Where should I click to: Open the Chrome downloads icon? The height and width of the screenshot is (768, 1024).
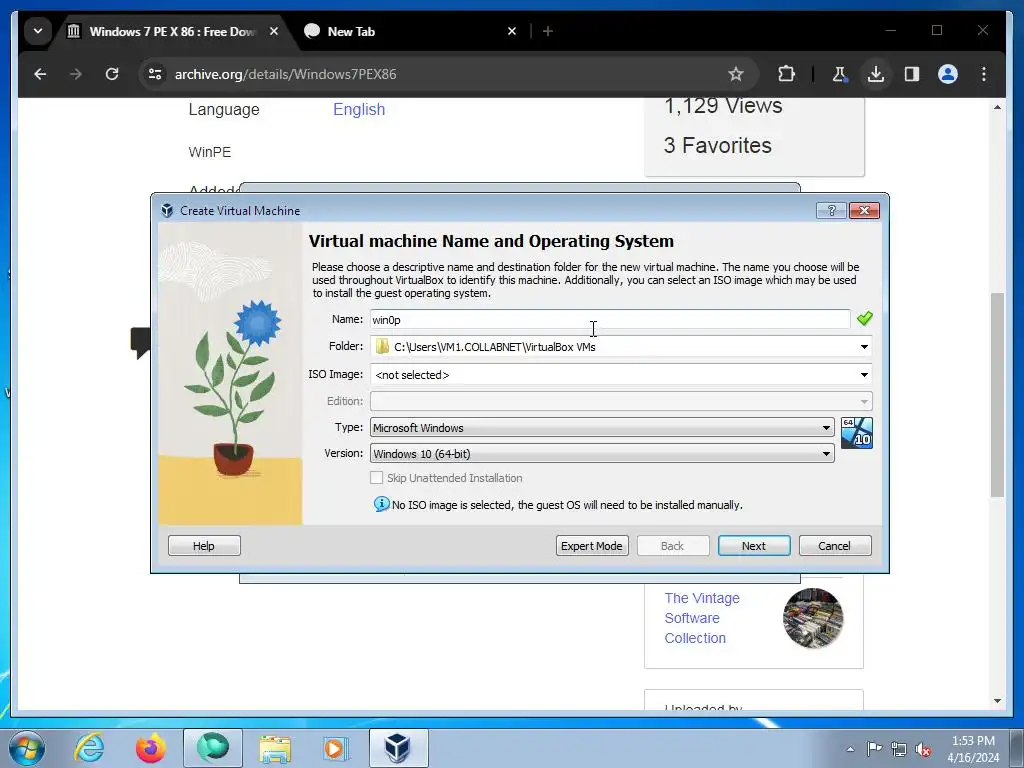click(876, 74)
